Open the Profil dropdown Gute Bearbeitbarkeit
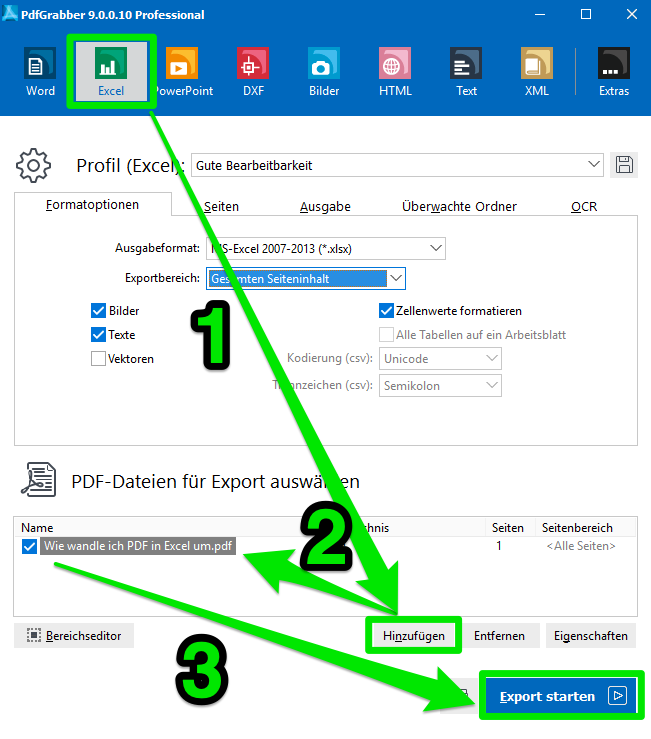Screen dimensions: 651x739 (x=397, y=165)
